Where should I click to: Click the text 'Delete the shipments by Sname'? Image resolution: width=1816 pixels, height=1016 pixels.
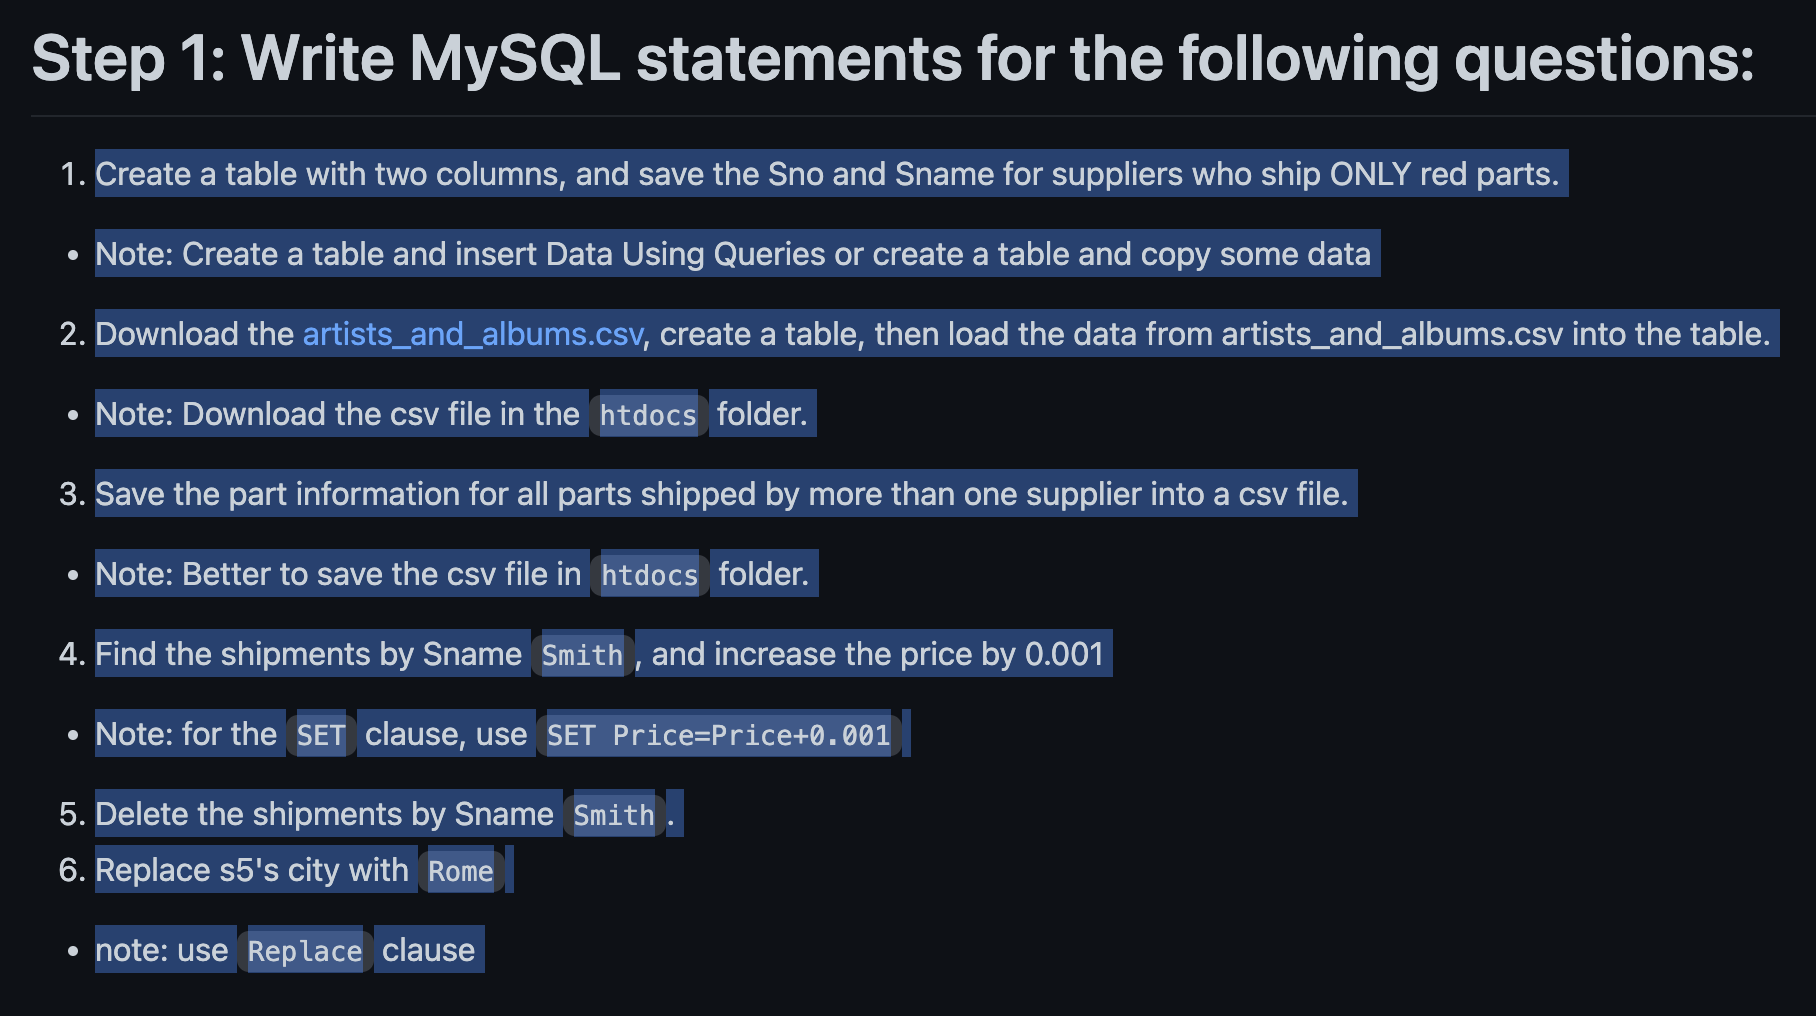coord(324,814)
